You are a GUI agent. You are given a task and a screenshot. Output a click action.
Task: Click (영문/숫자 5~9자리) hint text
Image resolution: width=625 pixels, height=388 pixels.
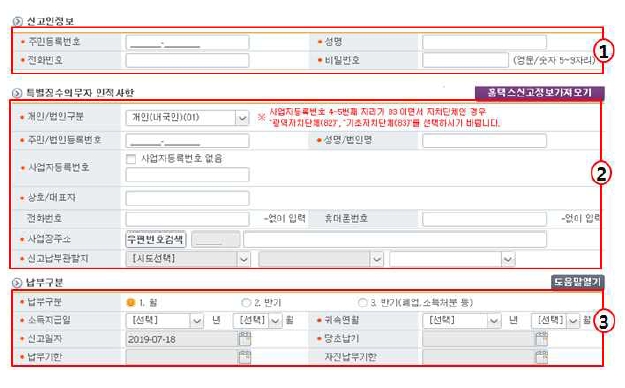(x=554, y=61)
